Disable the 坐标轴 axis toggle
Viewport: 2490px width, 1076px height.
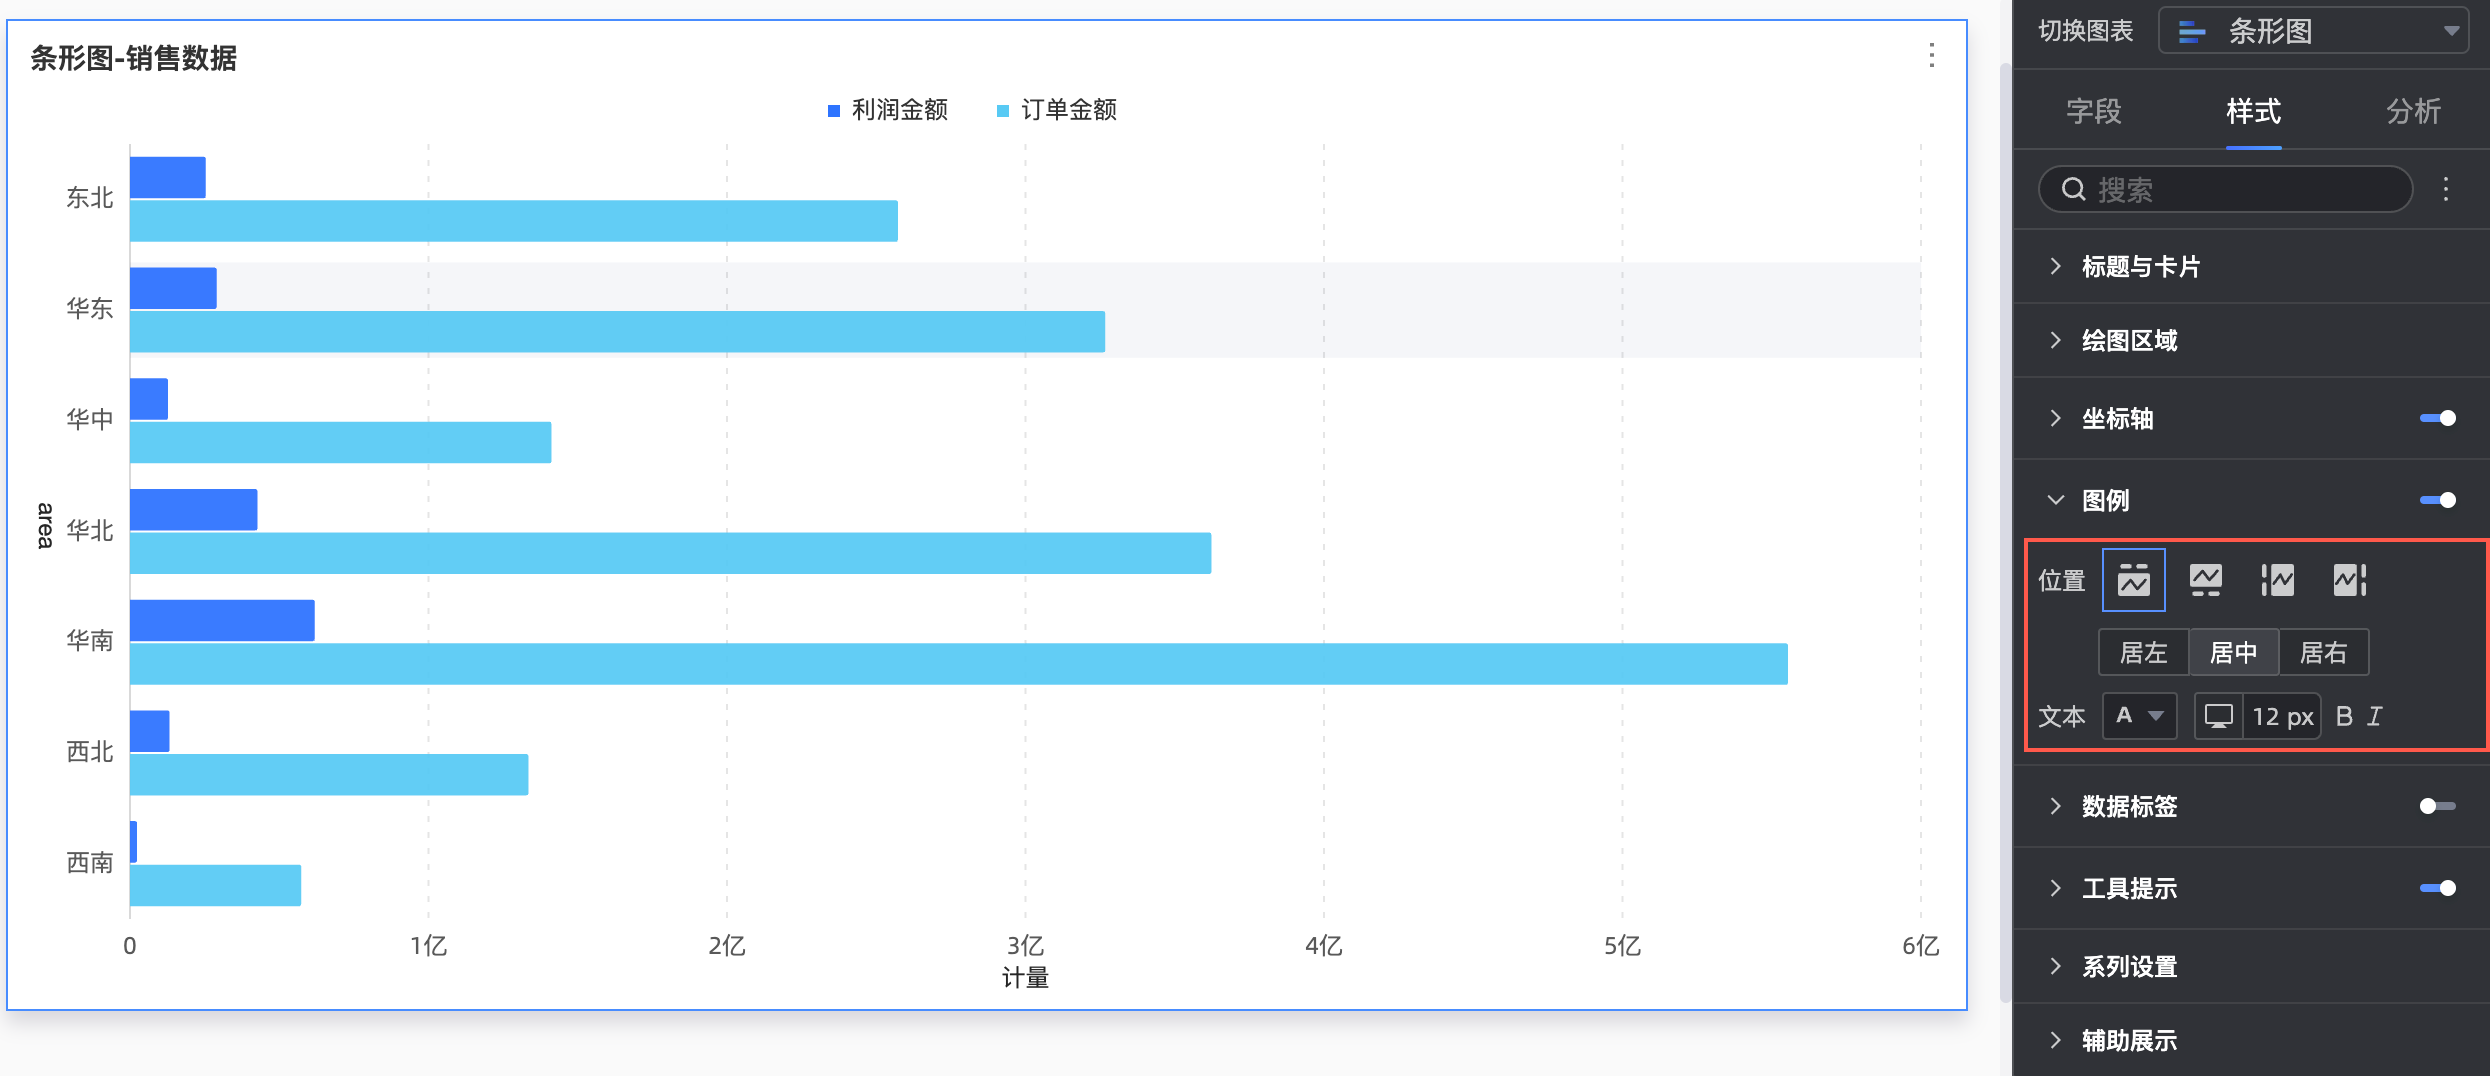pos(2437,418)
